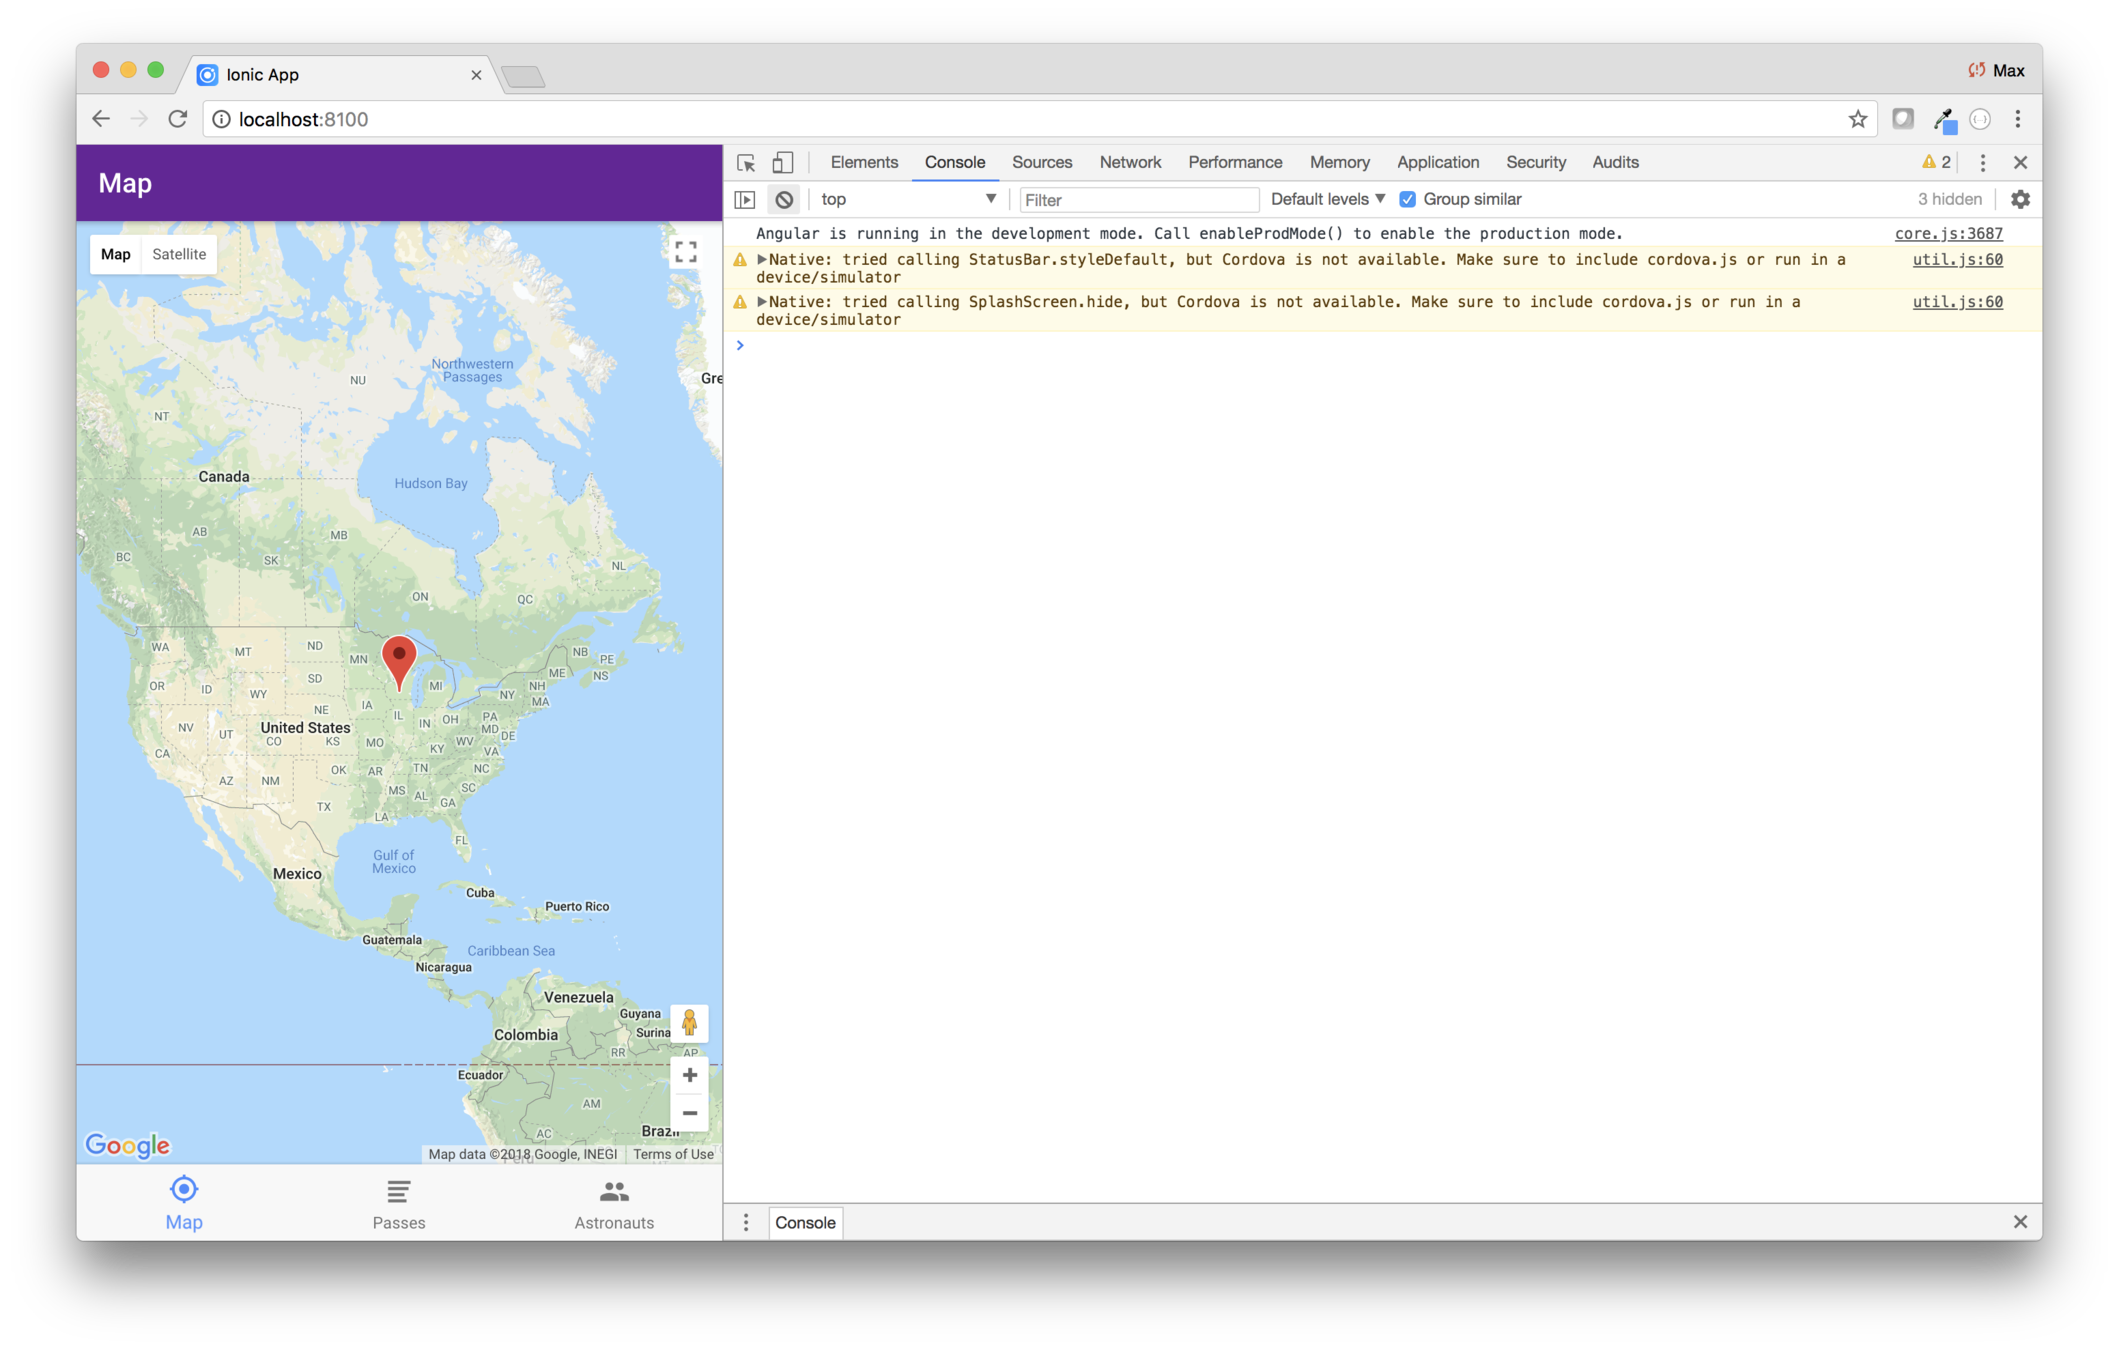Click the Street View pegman icon

coord(689,1023)
